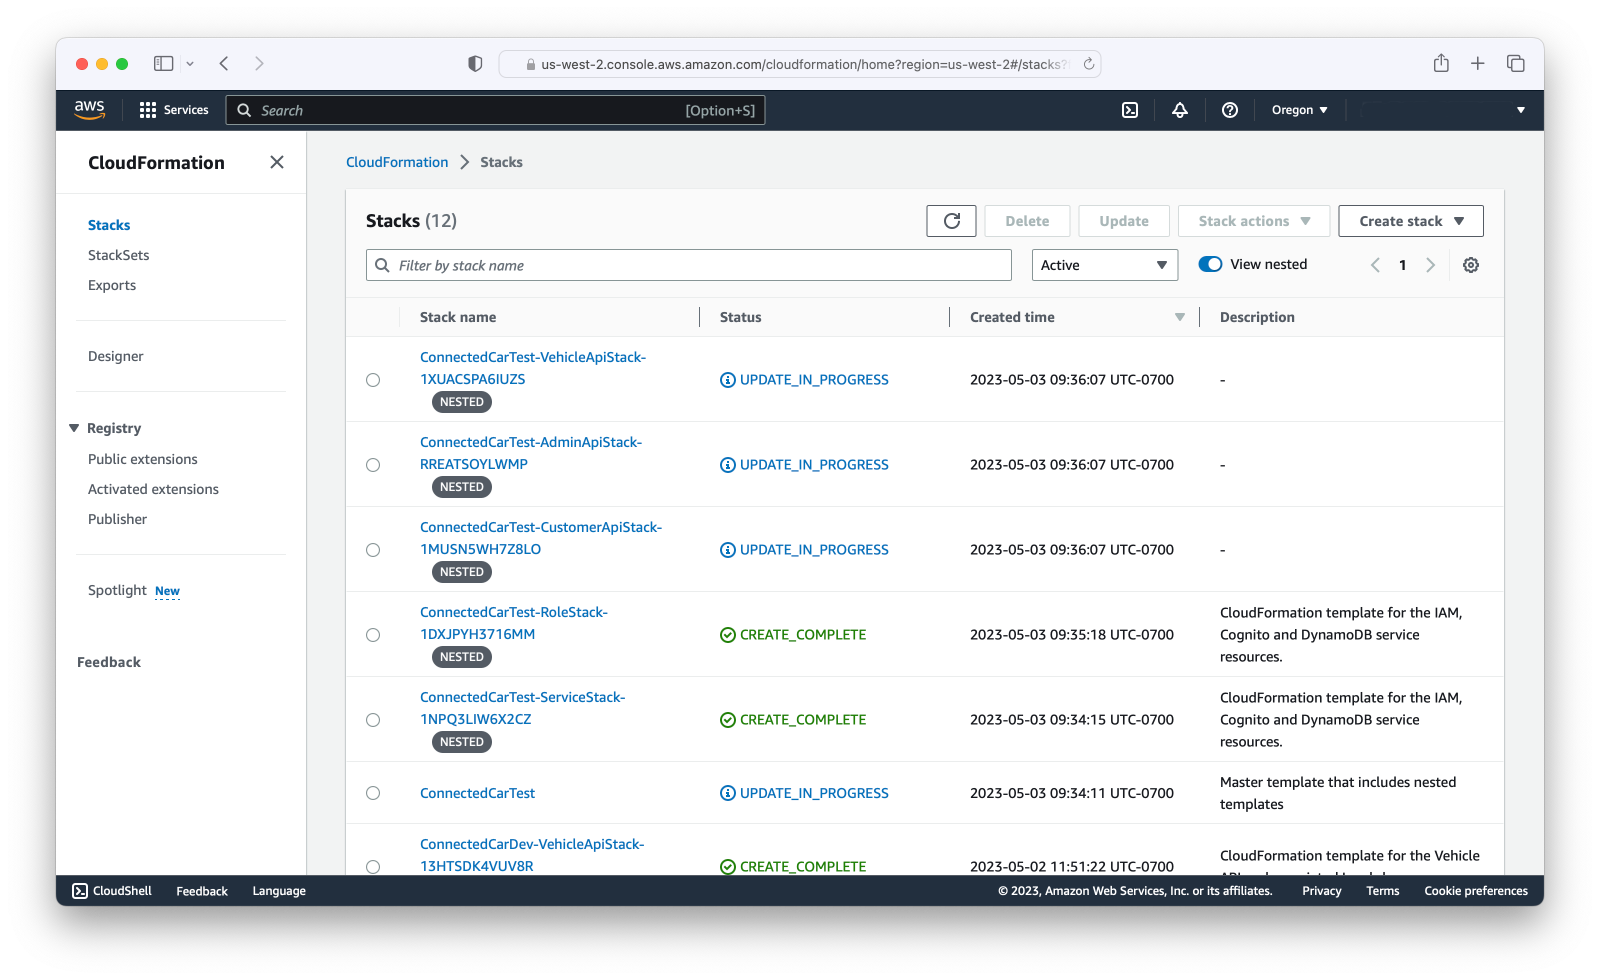Image resolution: width=1600 pixels, height=980 pixels.
Task: Open the footer Language selector
Action: click(x=279, y=891)
